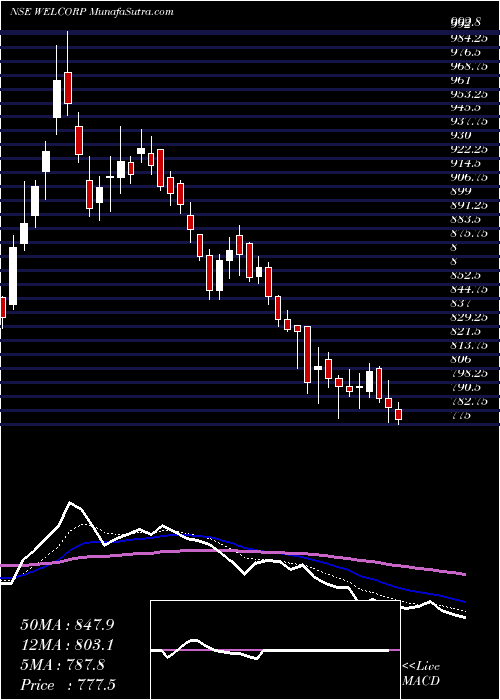Click the last red candlestick near 775
Viewport: 500px width, 700px height.
click(399, 414)
